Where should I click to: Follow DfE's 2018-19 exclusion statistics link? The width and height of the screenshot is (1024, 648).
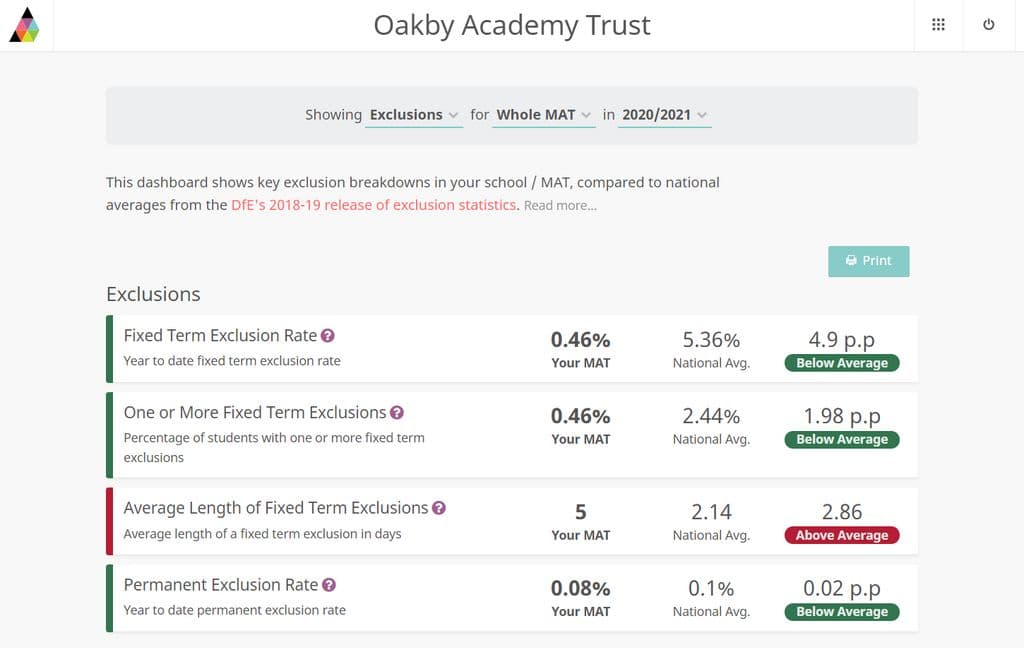[374, 205]
